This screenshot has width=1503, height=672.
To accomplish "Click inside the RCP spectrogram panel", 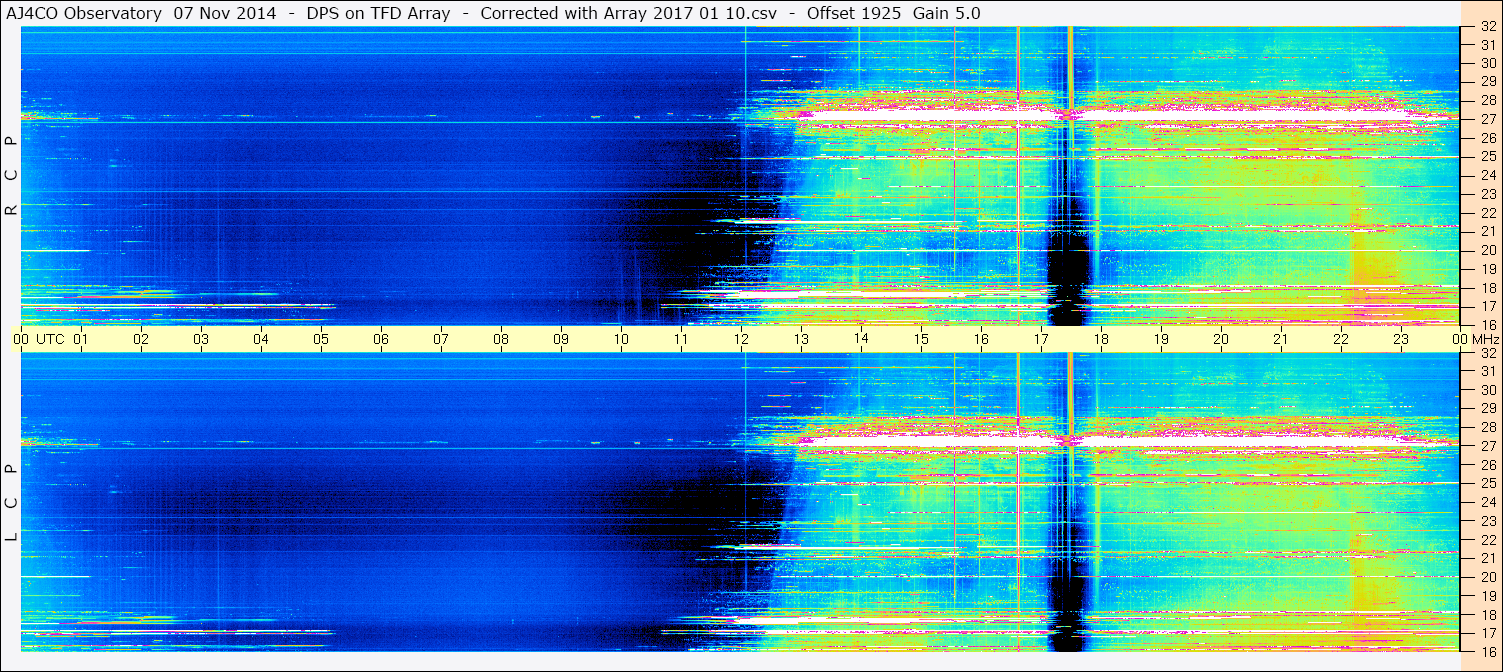I will point(740,176).
